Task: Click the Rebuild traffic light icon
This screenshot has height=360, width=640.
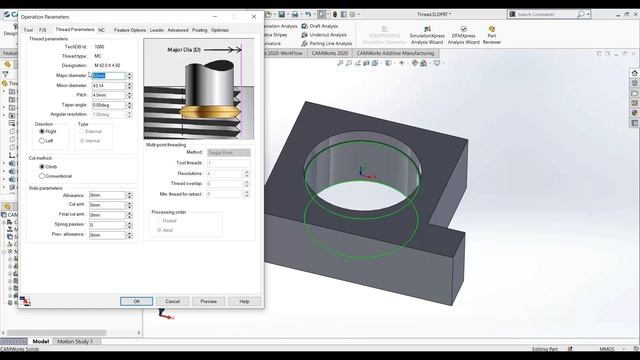Action: [335, 14]
